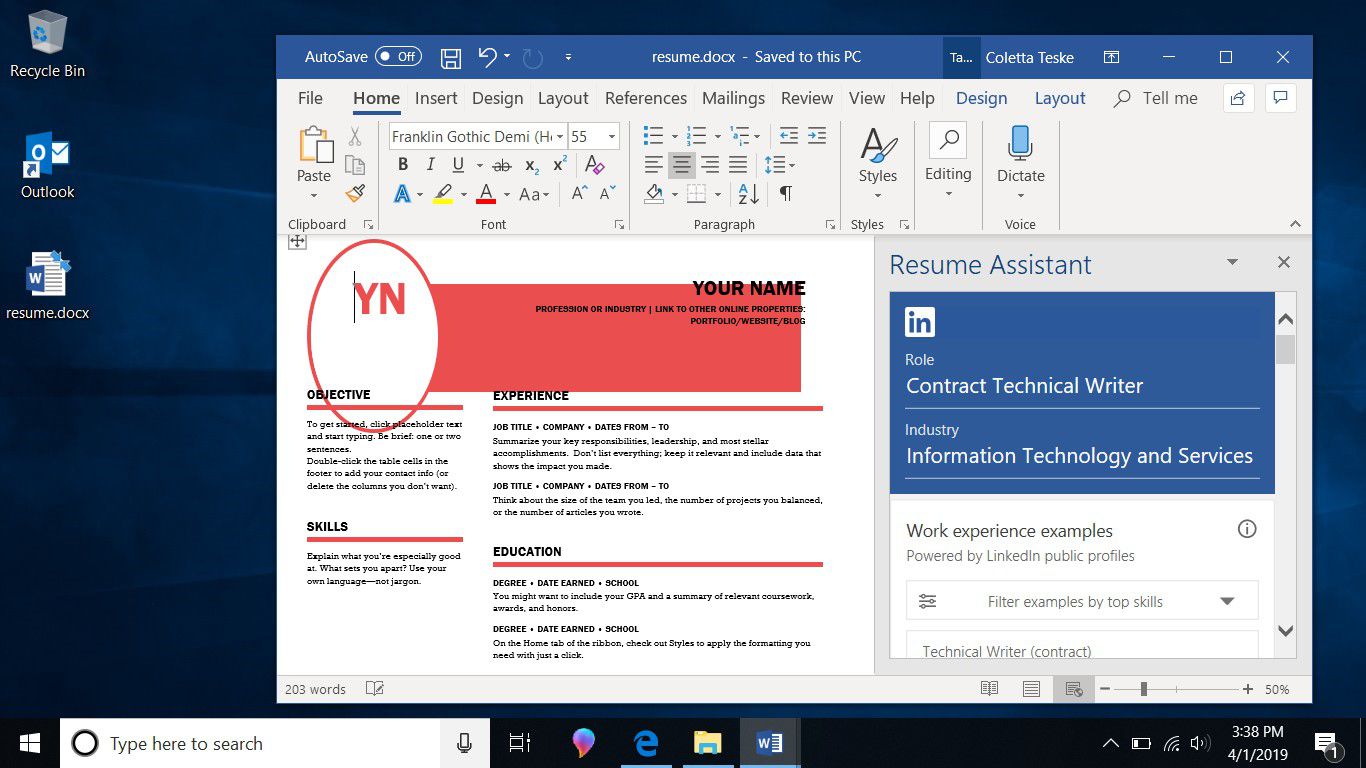Apply strikethrough formatting

click(502, 165)
